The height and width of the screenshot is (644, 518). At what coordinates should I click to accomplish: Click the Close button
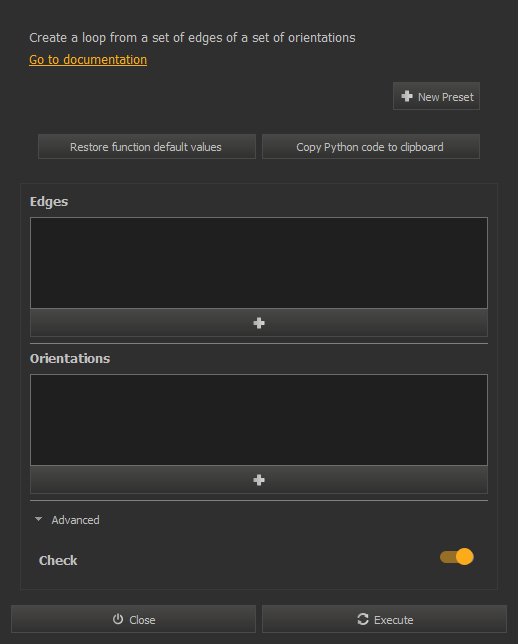click(134, 619)
